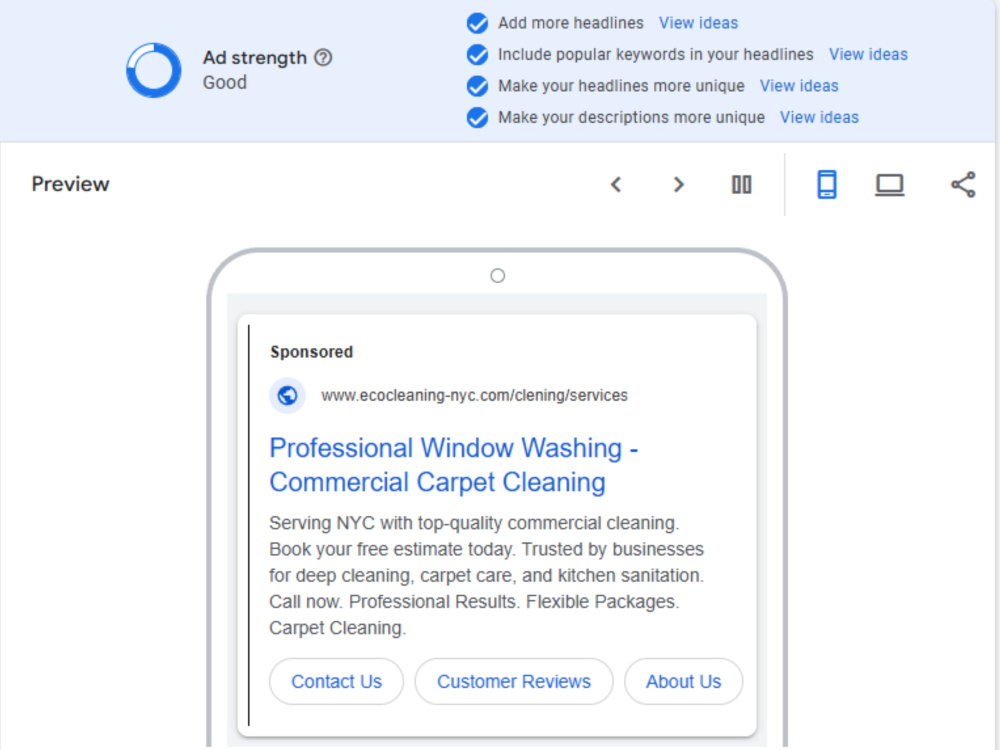Go to next ad preview with right chevron
The image size is (1000, 750).
pos(679,184)
